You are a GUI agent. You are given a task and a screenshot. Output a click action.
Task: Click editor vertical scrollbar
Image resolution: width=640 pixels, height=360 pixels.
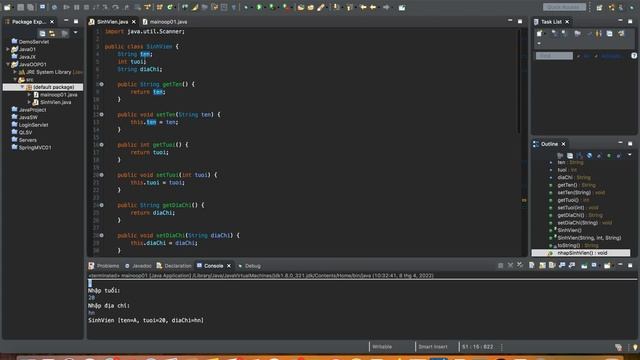[520, 82]
